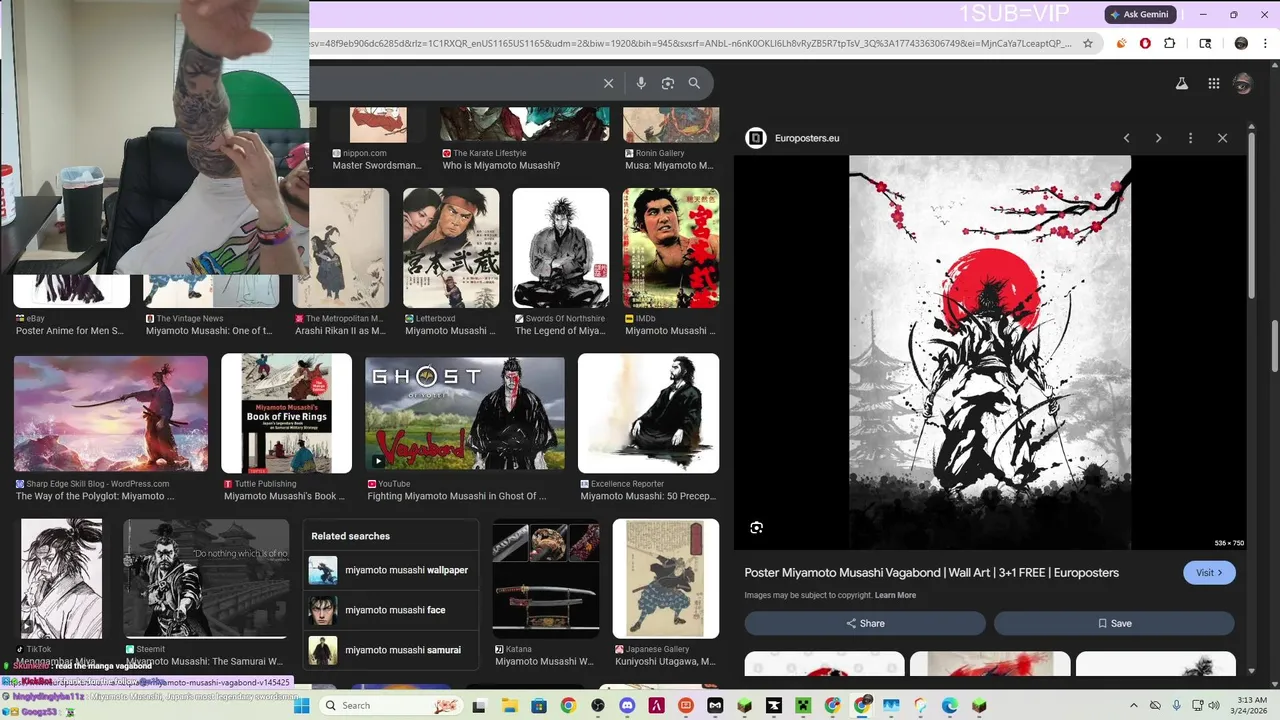The height and width of the screenshot is (720, 1280).
Task: Click "Poster Anime for Men S..." eBay title
Action: click(x=70, y=331)
